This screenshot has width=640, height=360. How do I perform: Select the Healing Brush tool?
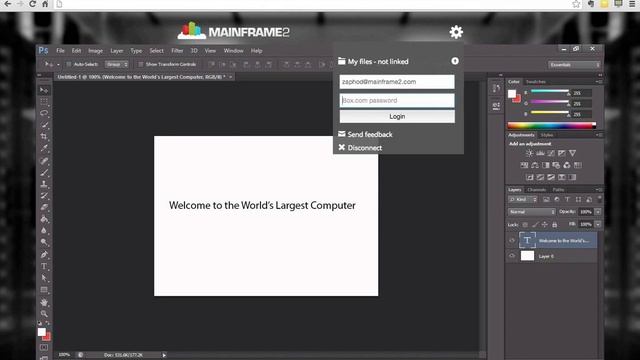(44, 160)
